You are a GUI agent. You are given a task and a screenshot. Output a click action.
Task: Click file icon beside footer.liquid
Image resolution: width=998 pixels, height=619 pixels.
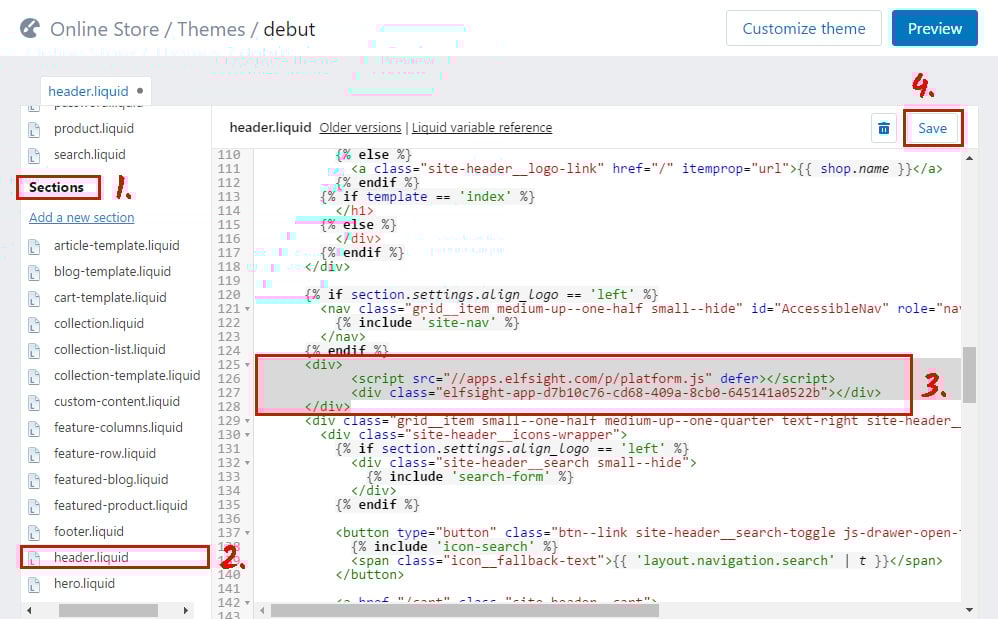tap(34, 534)
